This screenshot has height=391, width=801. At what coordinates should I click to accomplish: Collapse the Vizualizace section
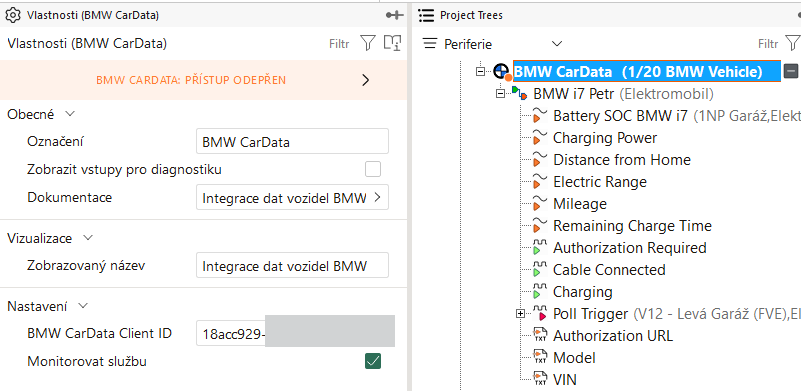point(88,238)
